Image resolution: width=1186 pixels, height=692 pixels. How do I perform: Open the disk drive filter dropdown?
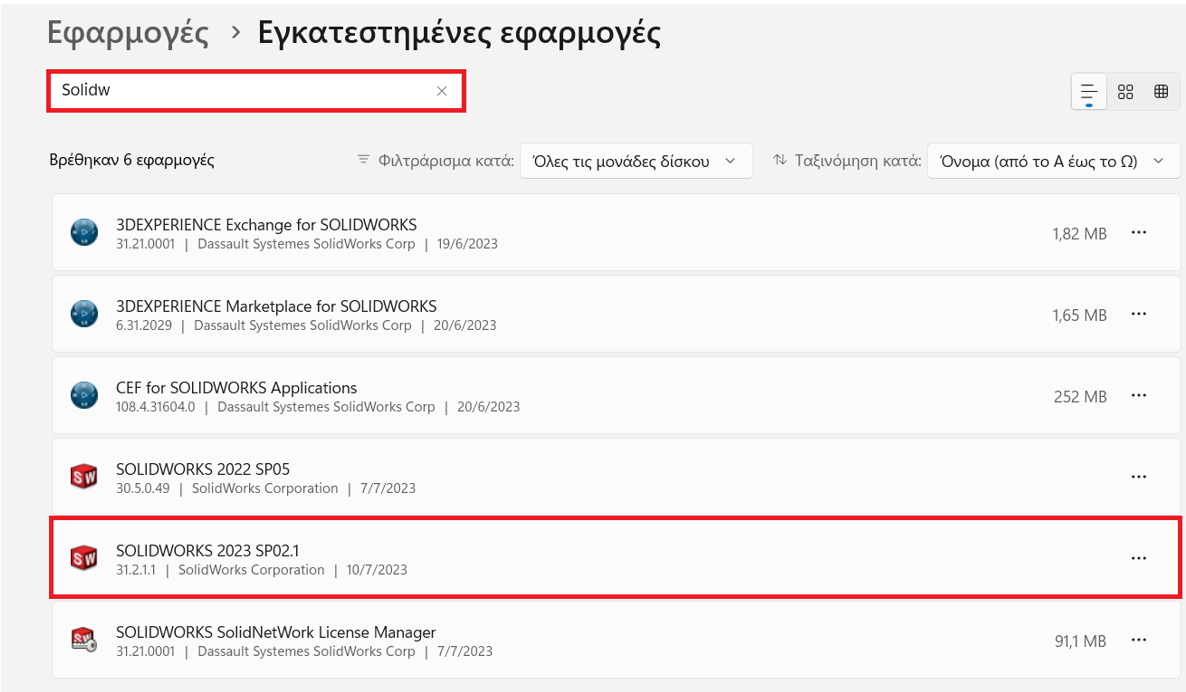[636, 161]
